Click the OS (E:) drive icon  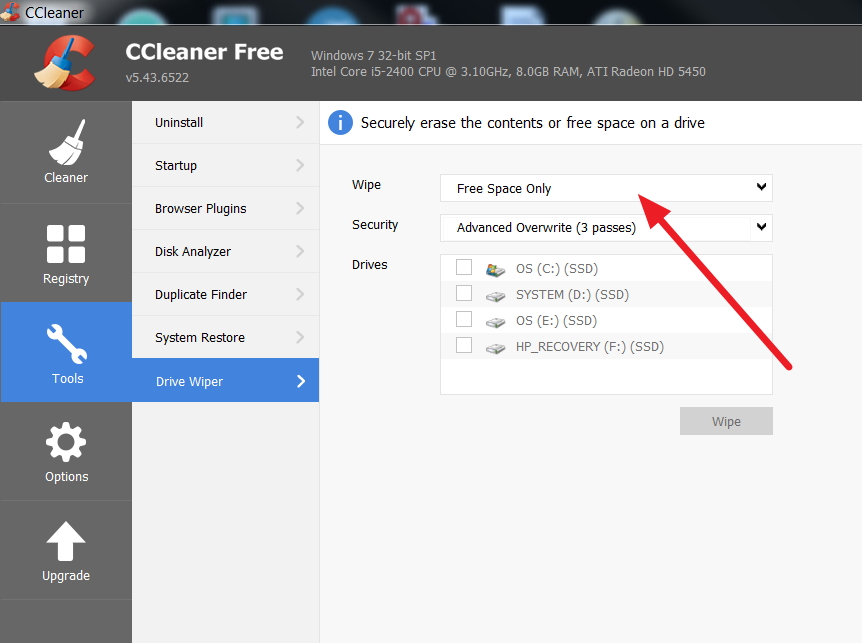(x=495, y=322)
